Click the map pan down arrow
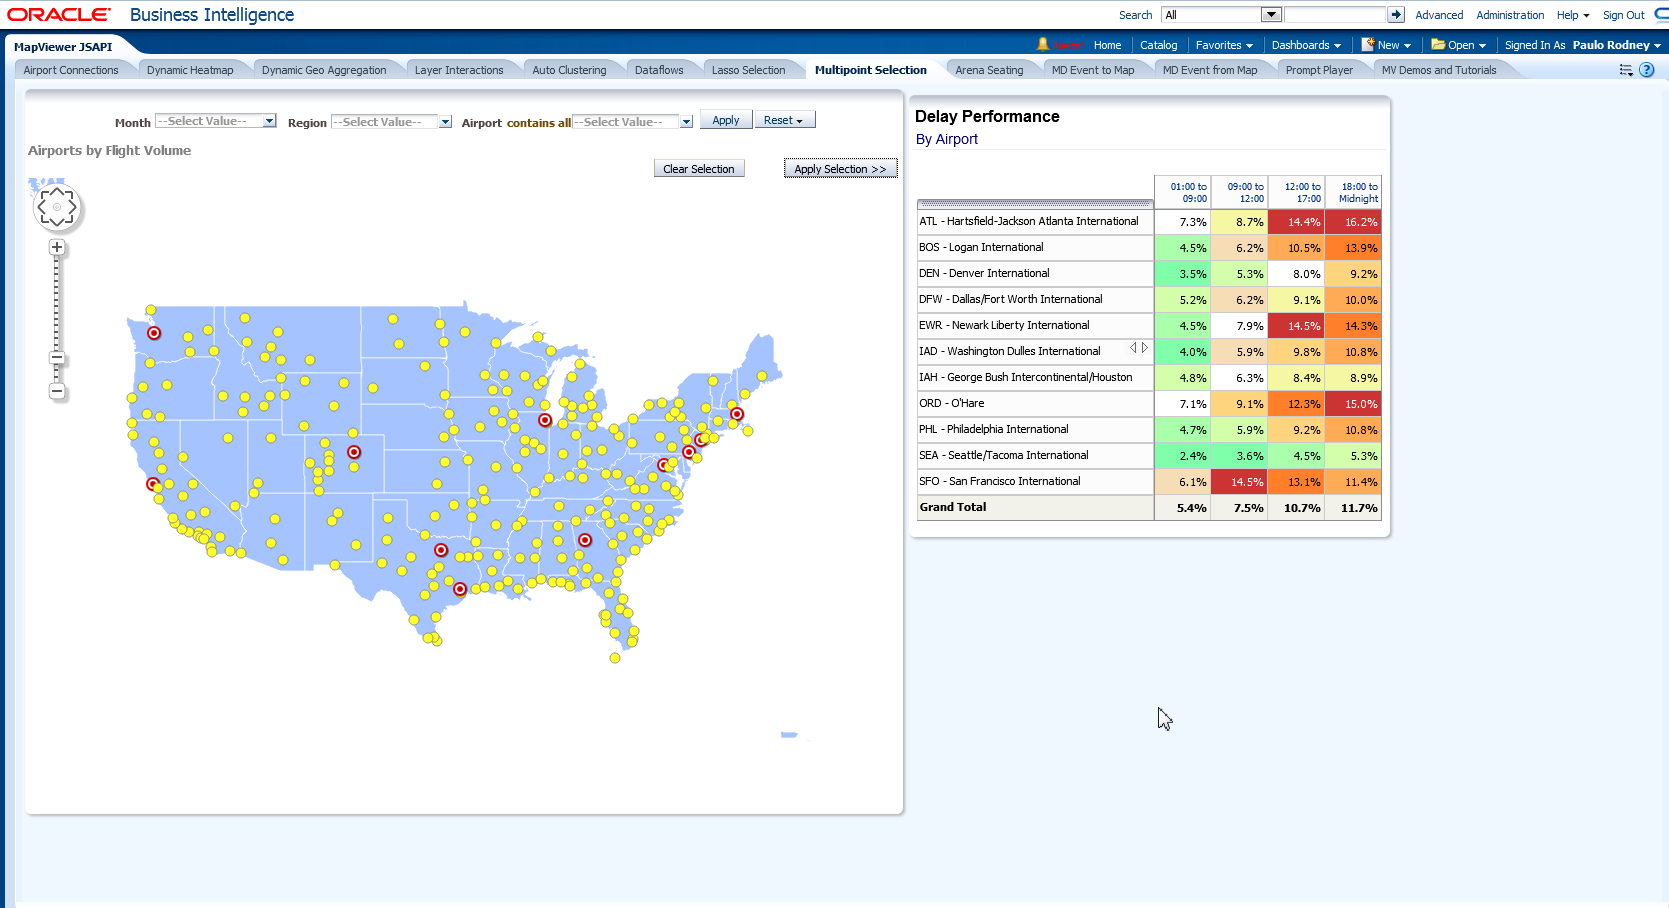 click(x=57, y=223)
